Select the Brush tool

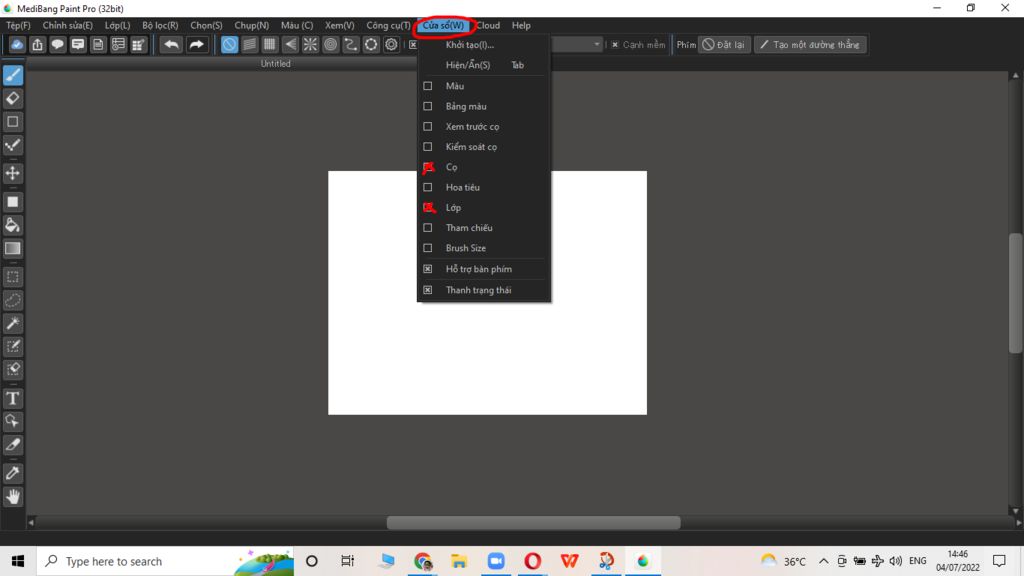[13, 75]
